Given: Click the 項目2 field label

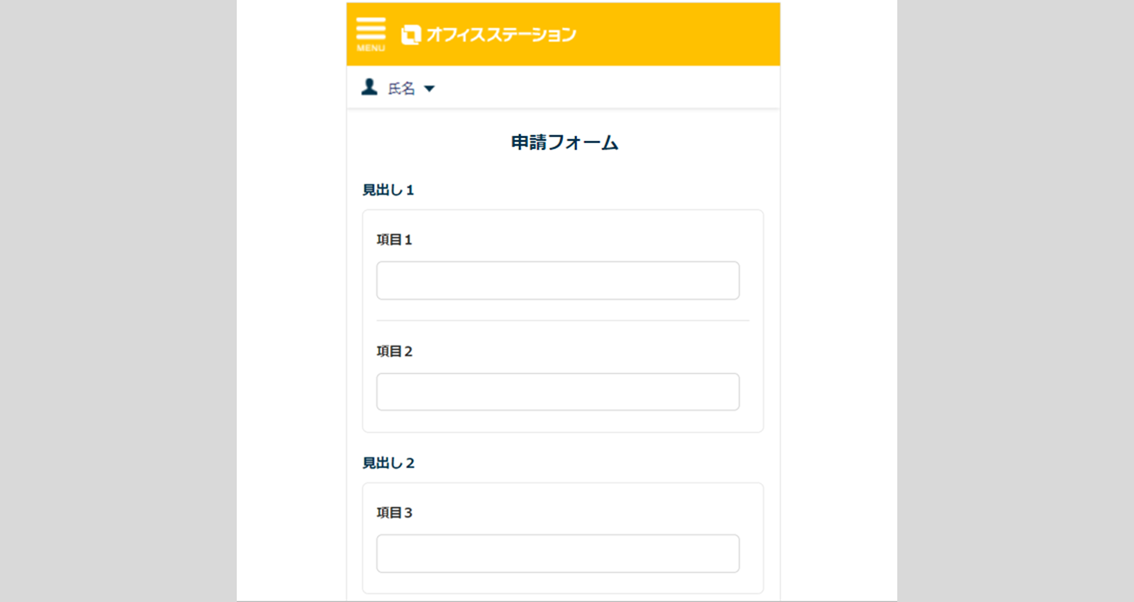Looking at the screenshot, I should (x=394, y=351).
